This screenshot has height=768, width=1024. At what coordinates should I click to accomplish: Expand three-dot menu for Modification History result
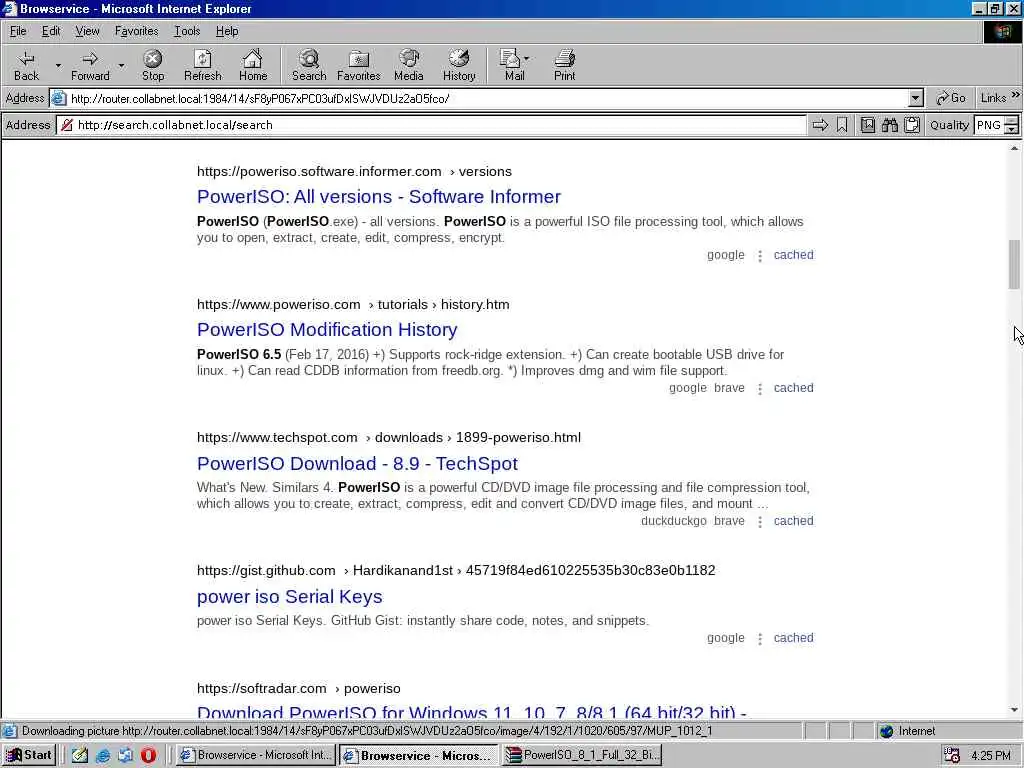760,389
